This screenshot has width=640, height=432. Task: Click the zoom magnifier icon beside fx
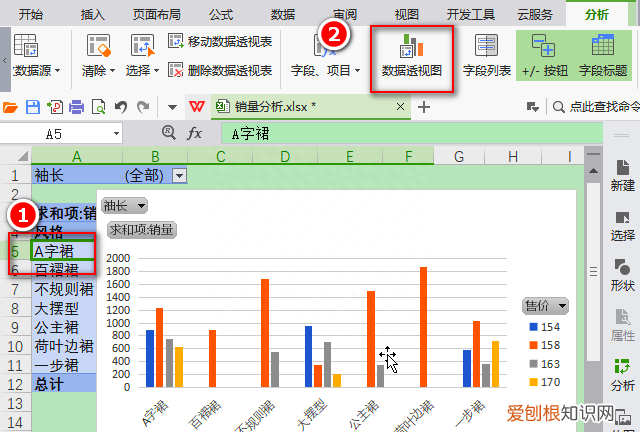click(x=169, y=133)
